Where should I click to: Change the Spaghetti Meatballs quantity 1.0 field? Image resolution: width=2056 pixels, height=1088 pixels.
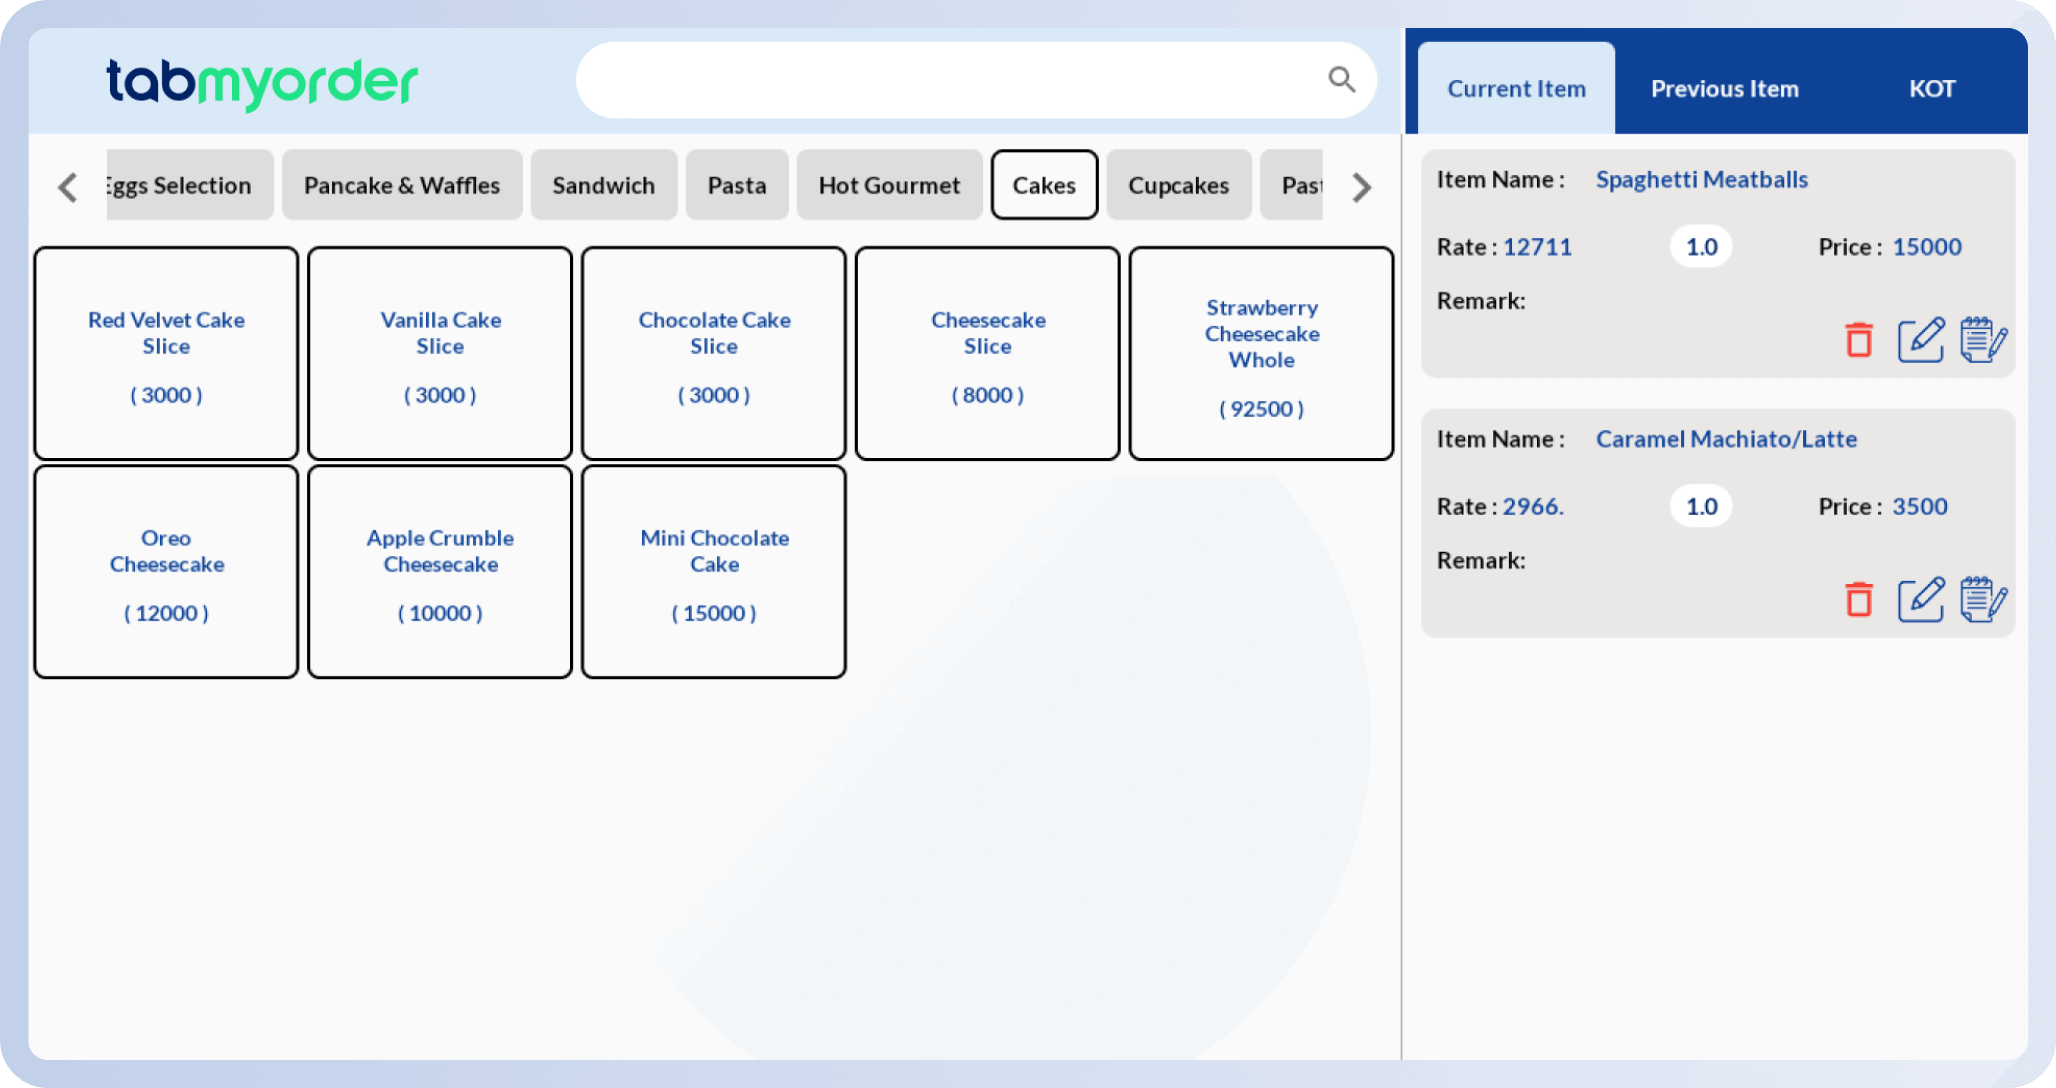(1700, 247)
